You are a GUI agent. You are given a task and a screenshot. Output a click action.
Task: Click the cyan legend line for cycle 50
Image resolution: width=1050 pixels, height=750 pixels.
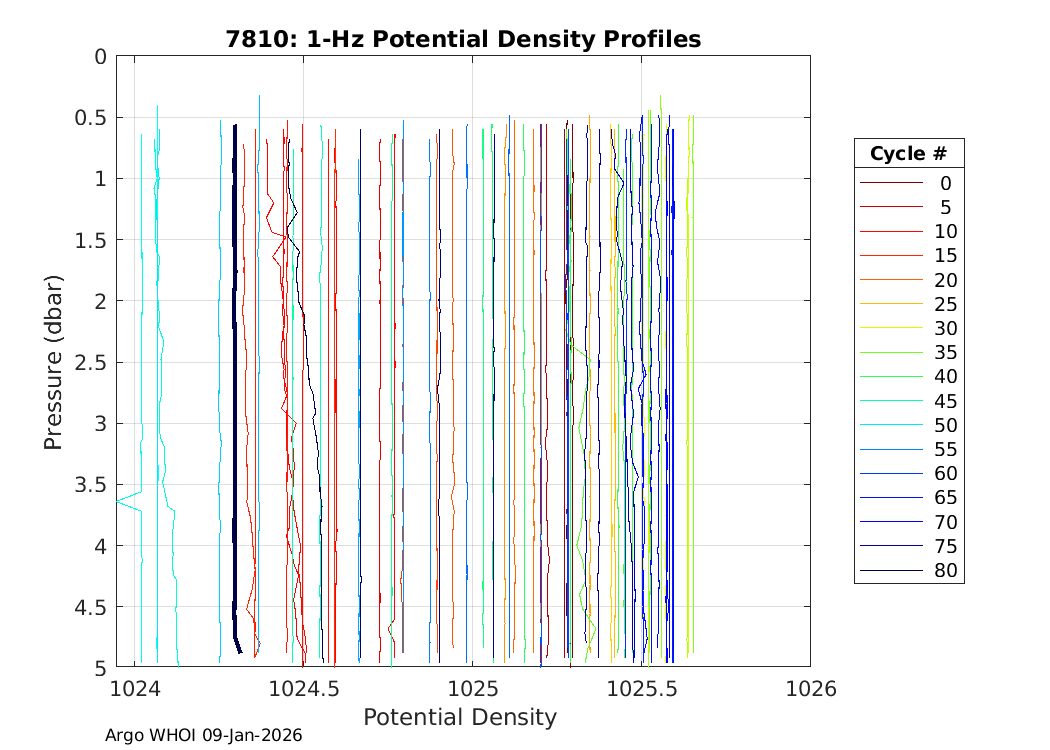891,425
